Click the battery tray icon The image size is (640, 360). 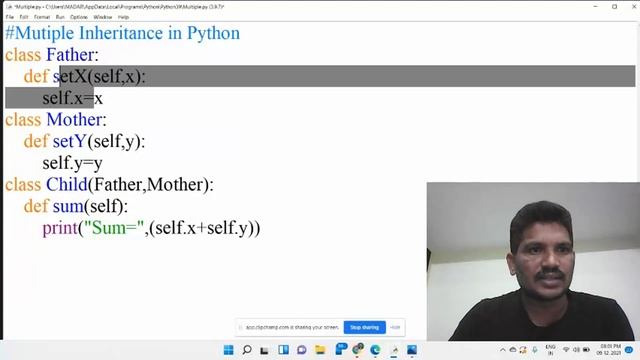coord(586,350)
